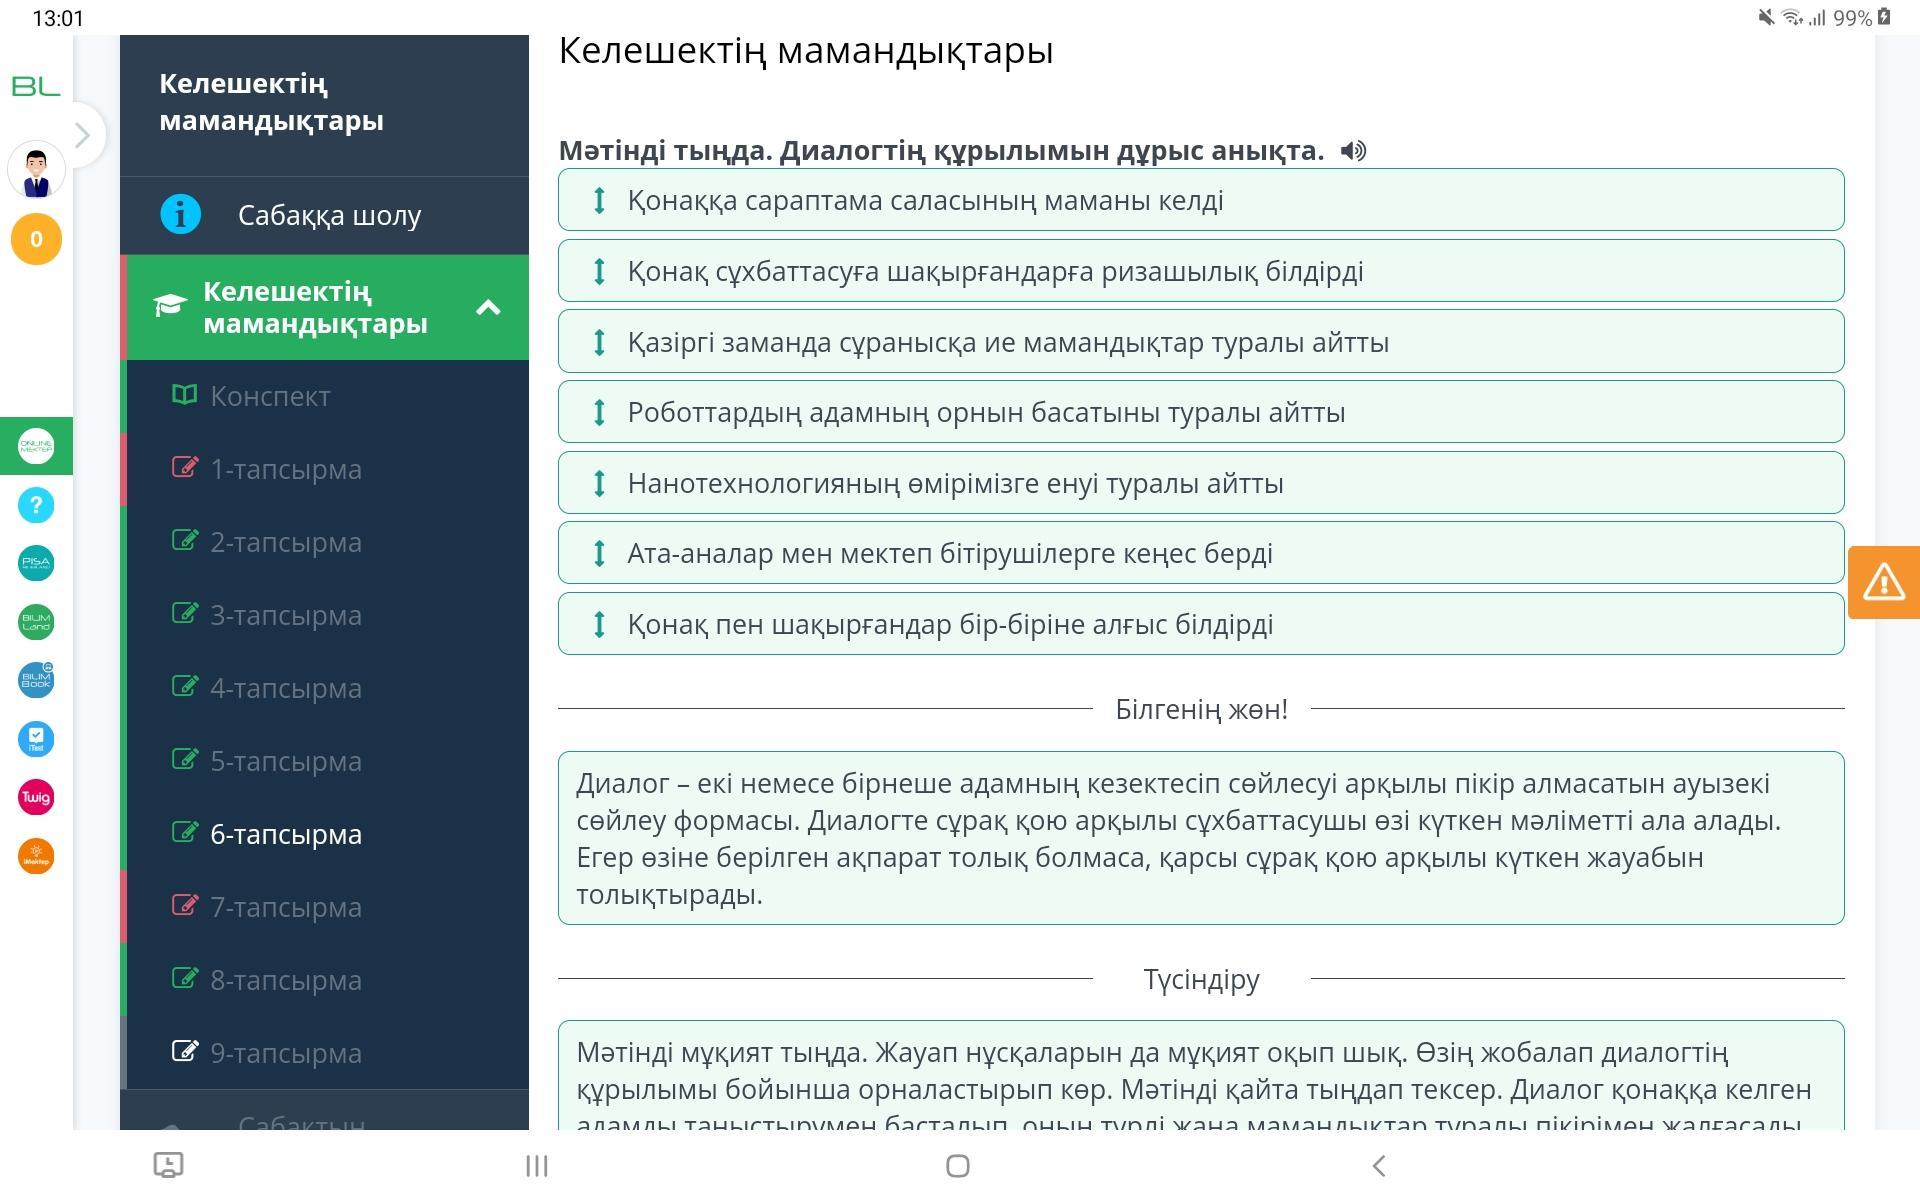Image resolution: width=1920 pixels, height=1200 pixels.
Task: Collapse the Келешектің мамандықтары section chevron
Action: (488, 307)
